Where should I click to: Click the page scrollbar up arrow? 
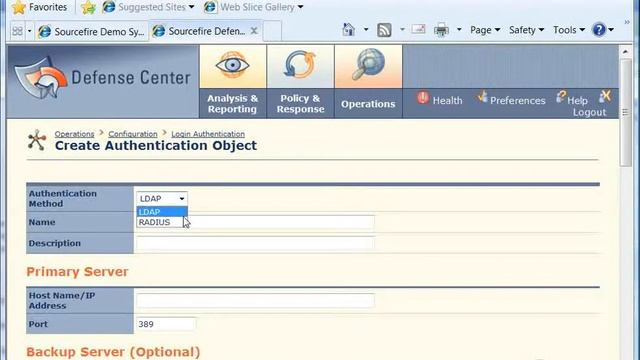click(625, 52)
